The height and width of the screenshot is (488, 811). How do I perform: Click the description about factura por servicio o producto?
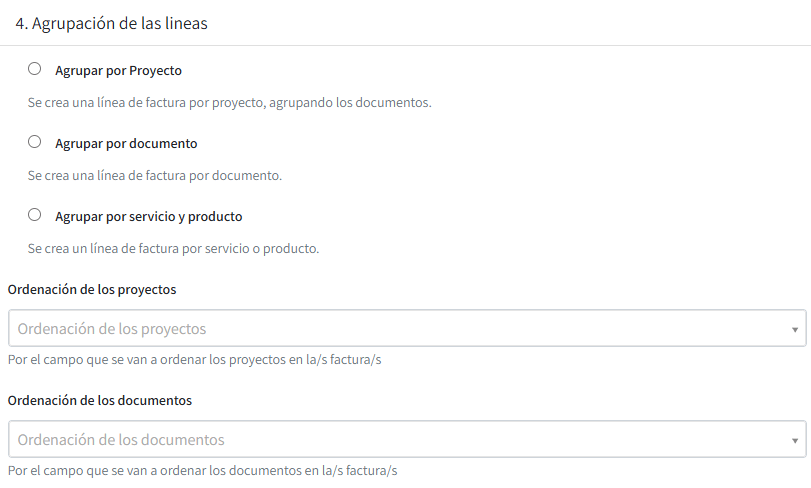(x=173, y=248)
